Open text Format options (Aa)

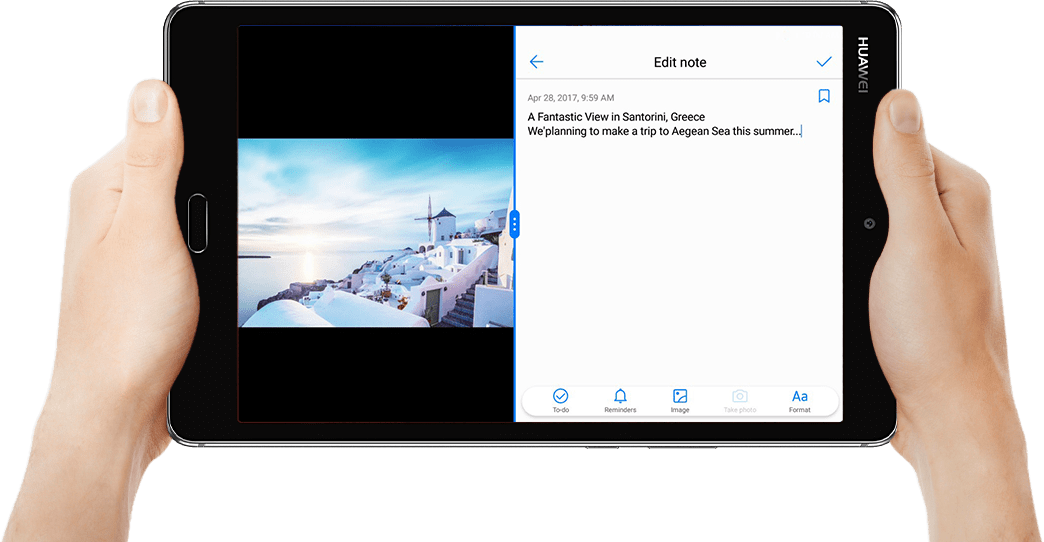click(799, 400)
